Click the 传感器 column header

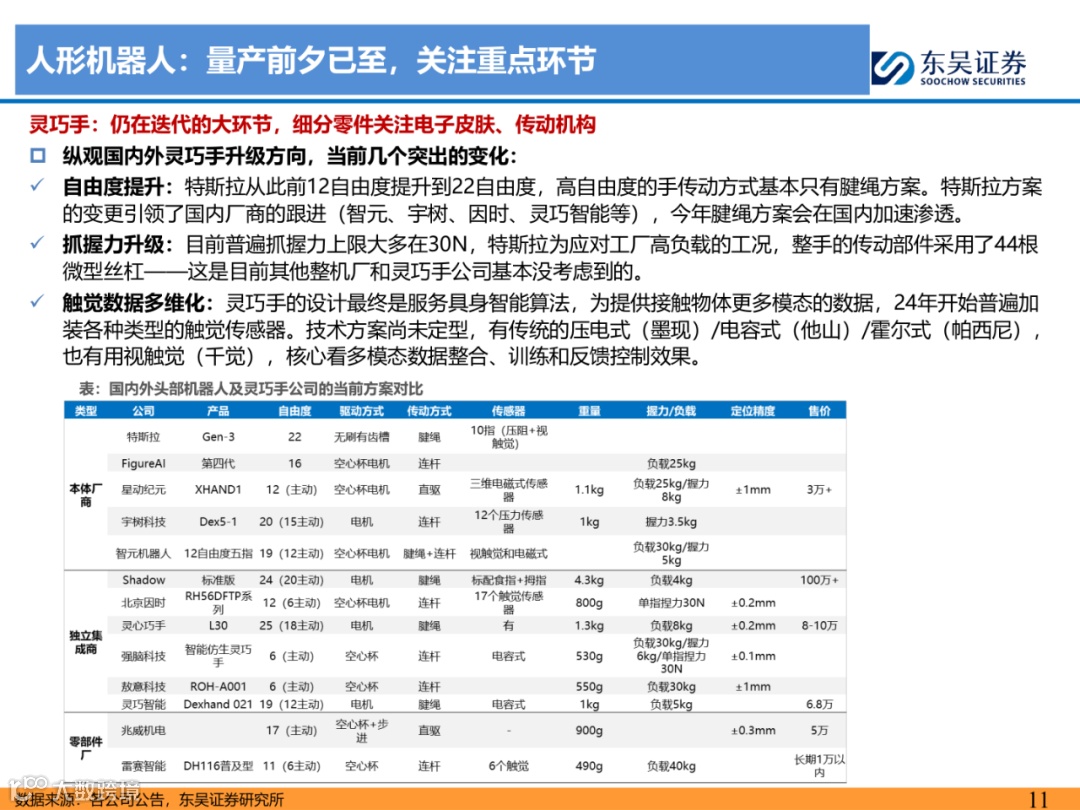pos(508,411)
